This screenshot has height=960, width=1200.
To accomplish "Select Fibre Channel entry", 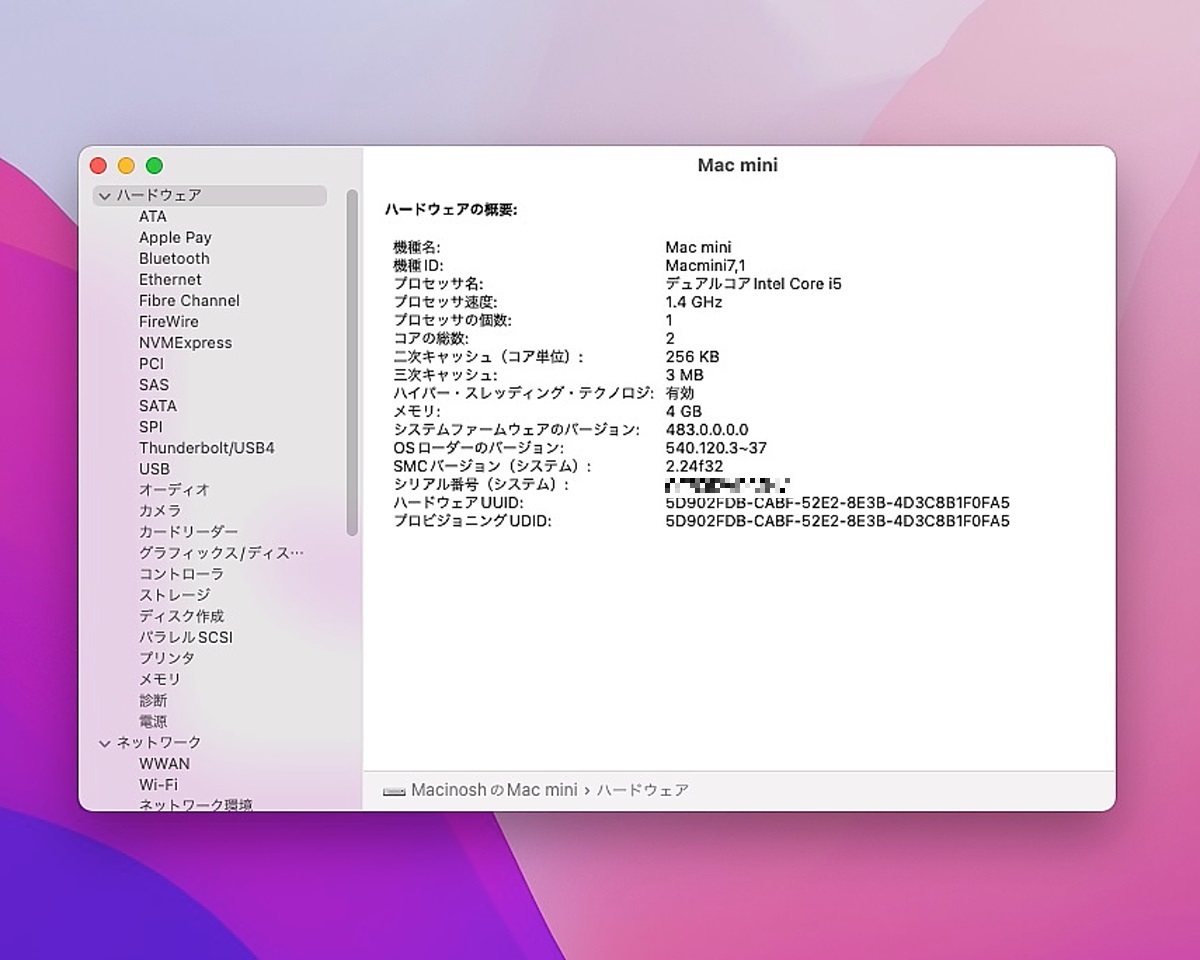I will (189, 301).
